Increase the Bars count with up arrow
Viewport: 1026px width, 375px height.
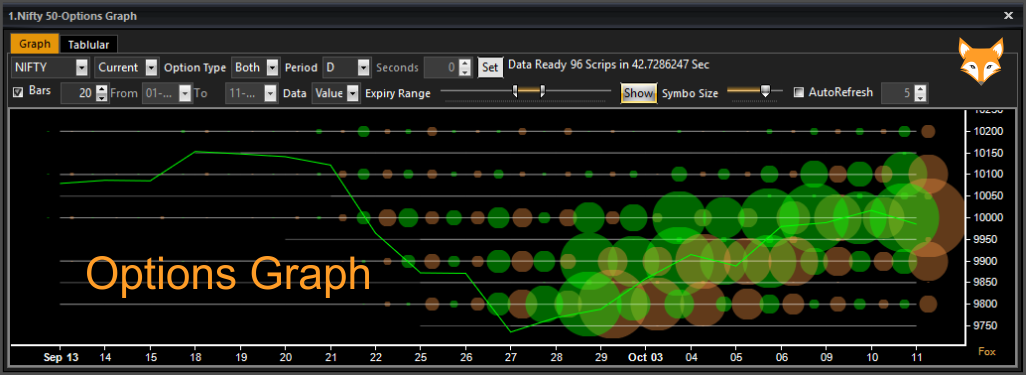coord(101,89)
